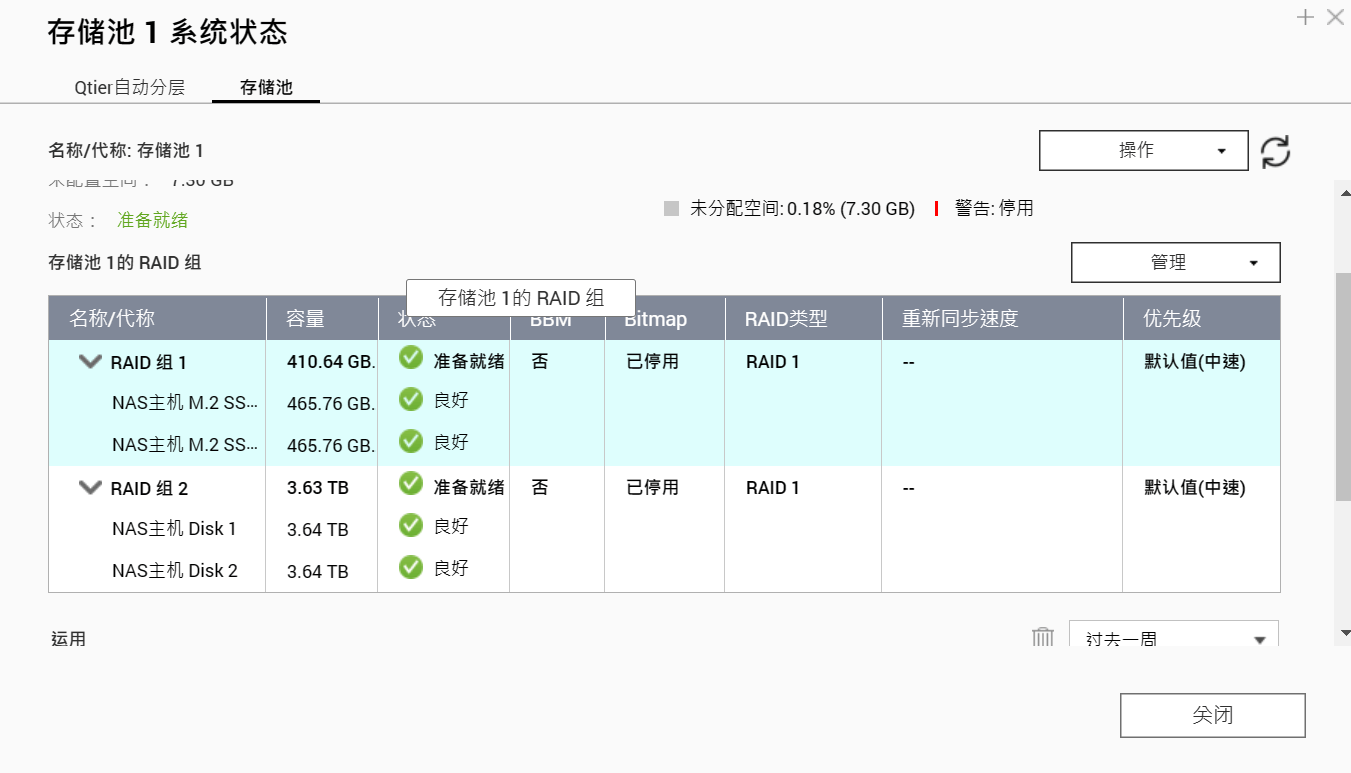
Task: Click the trash can icon beside 过去一周
Action: pos(1043,638)
